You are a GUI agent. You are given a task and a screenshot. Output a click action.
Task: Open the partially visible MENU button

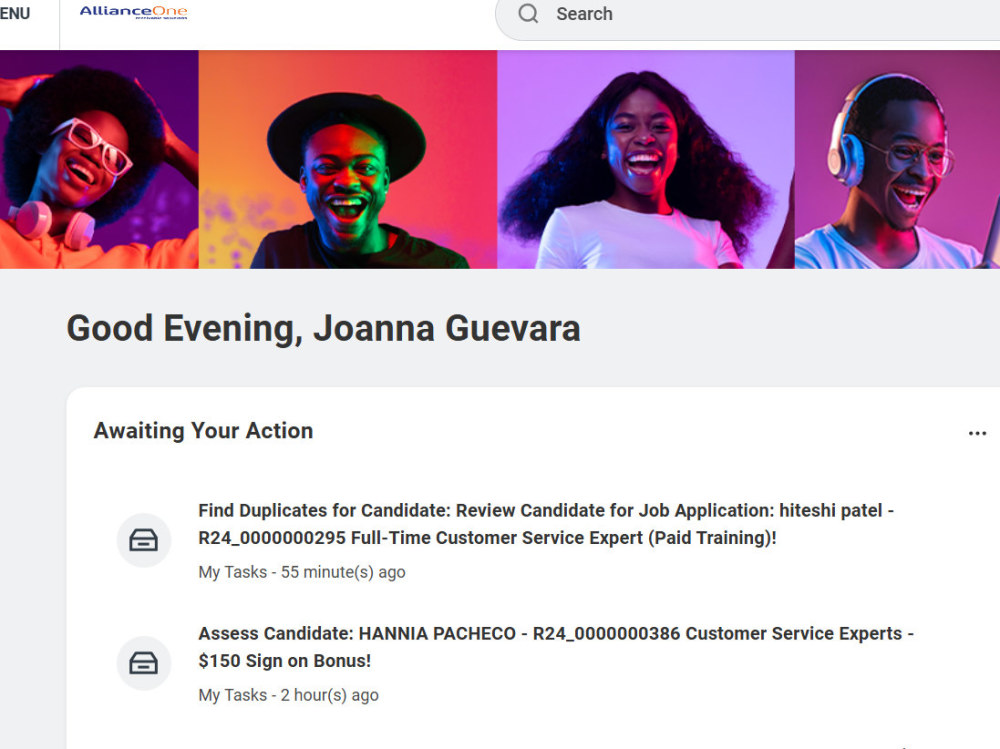point(14,13)
